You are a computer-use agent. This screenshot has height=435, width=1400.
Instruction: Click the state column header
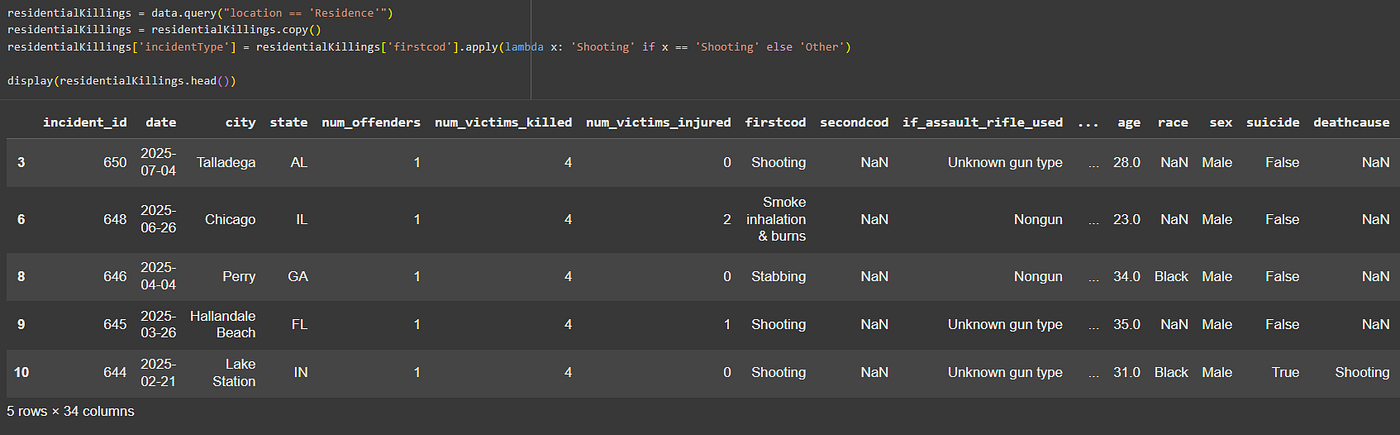tap(289, 122)
